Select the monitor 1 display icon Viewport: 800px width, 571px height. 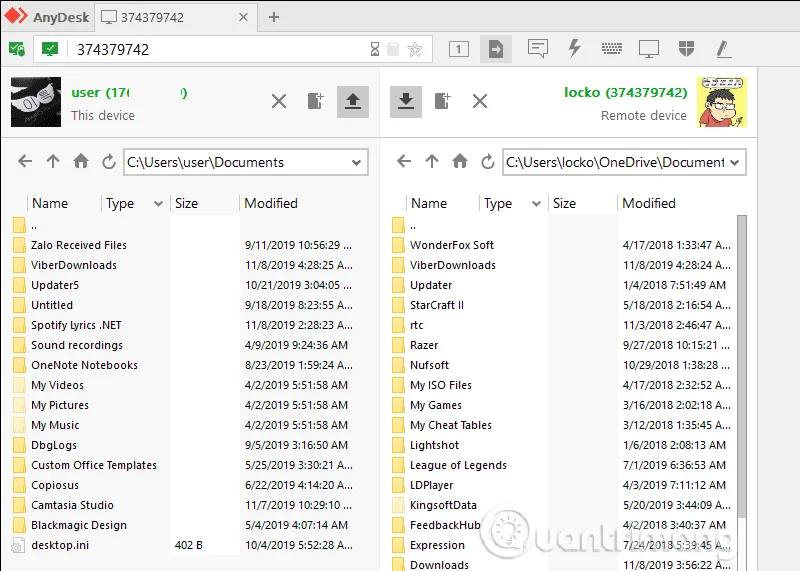click(x=459, y=49)
